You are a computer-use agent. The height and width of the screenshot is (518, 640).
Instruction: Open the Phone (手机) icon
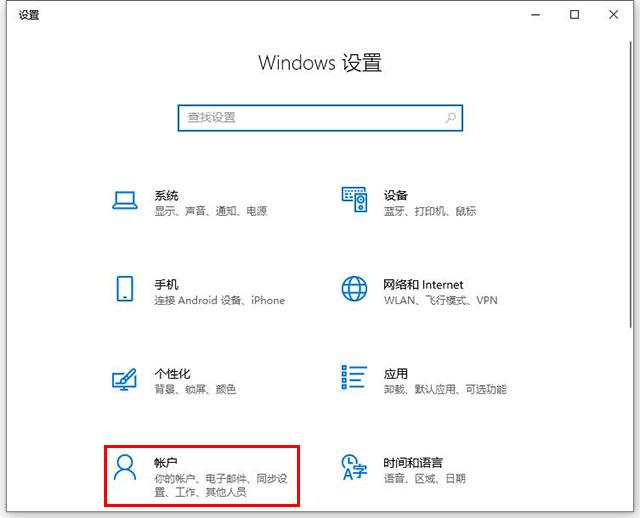(x=124, y=289)
